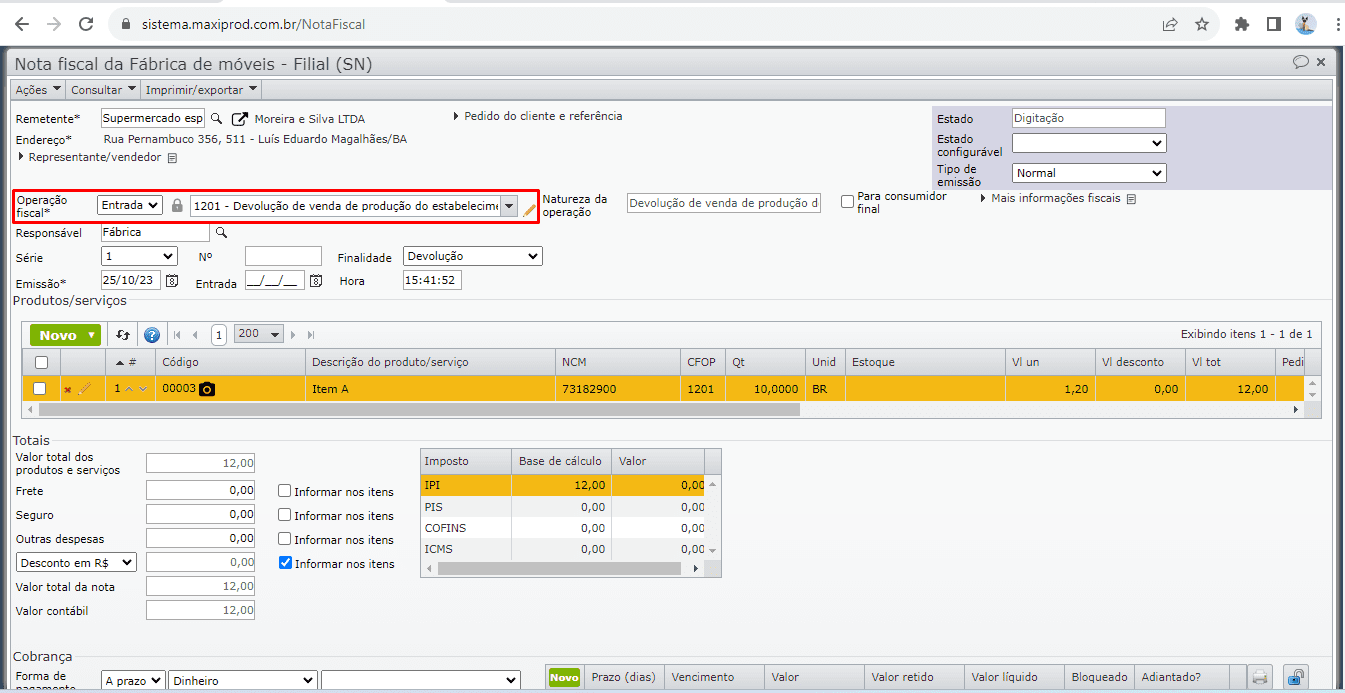Image resolution: width=1345 pixels, height=693 pixels.
Task: Check Informar nos itens for Frete
Action: (285, 491)
